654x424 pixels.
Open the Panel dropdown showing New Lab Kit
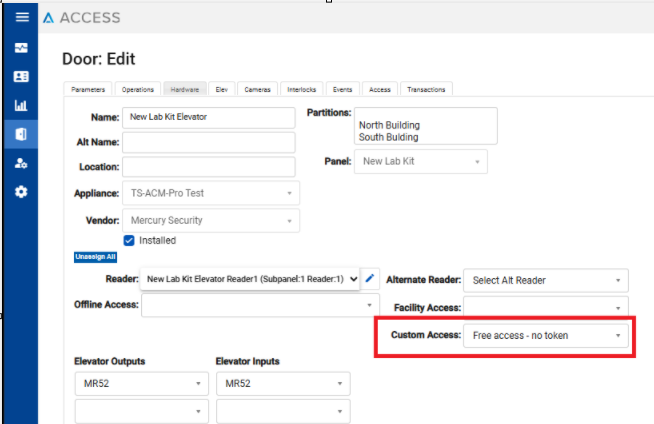tap(421, 161)
